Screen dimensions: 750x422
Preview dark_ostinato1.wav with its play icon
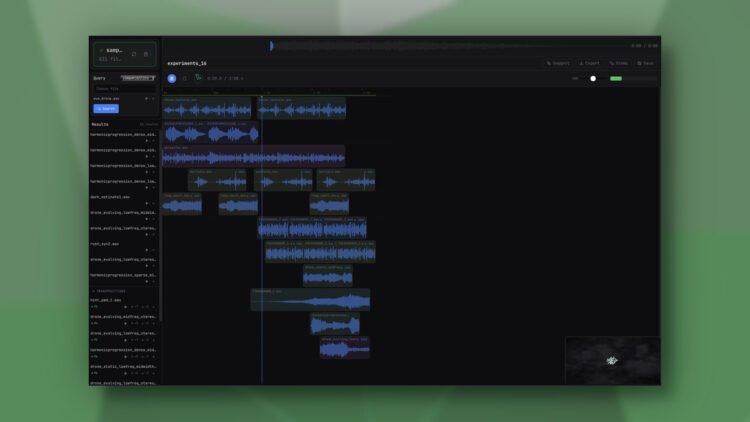click(147, 203)
